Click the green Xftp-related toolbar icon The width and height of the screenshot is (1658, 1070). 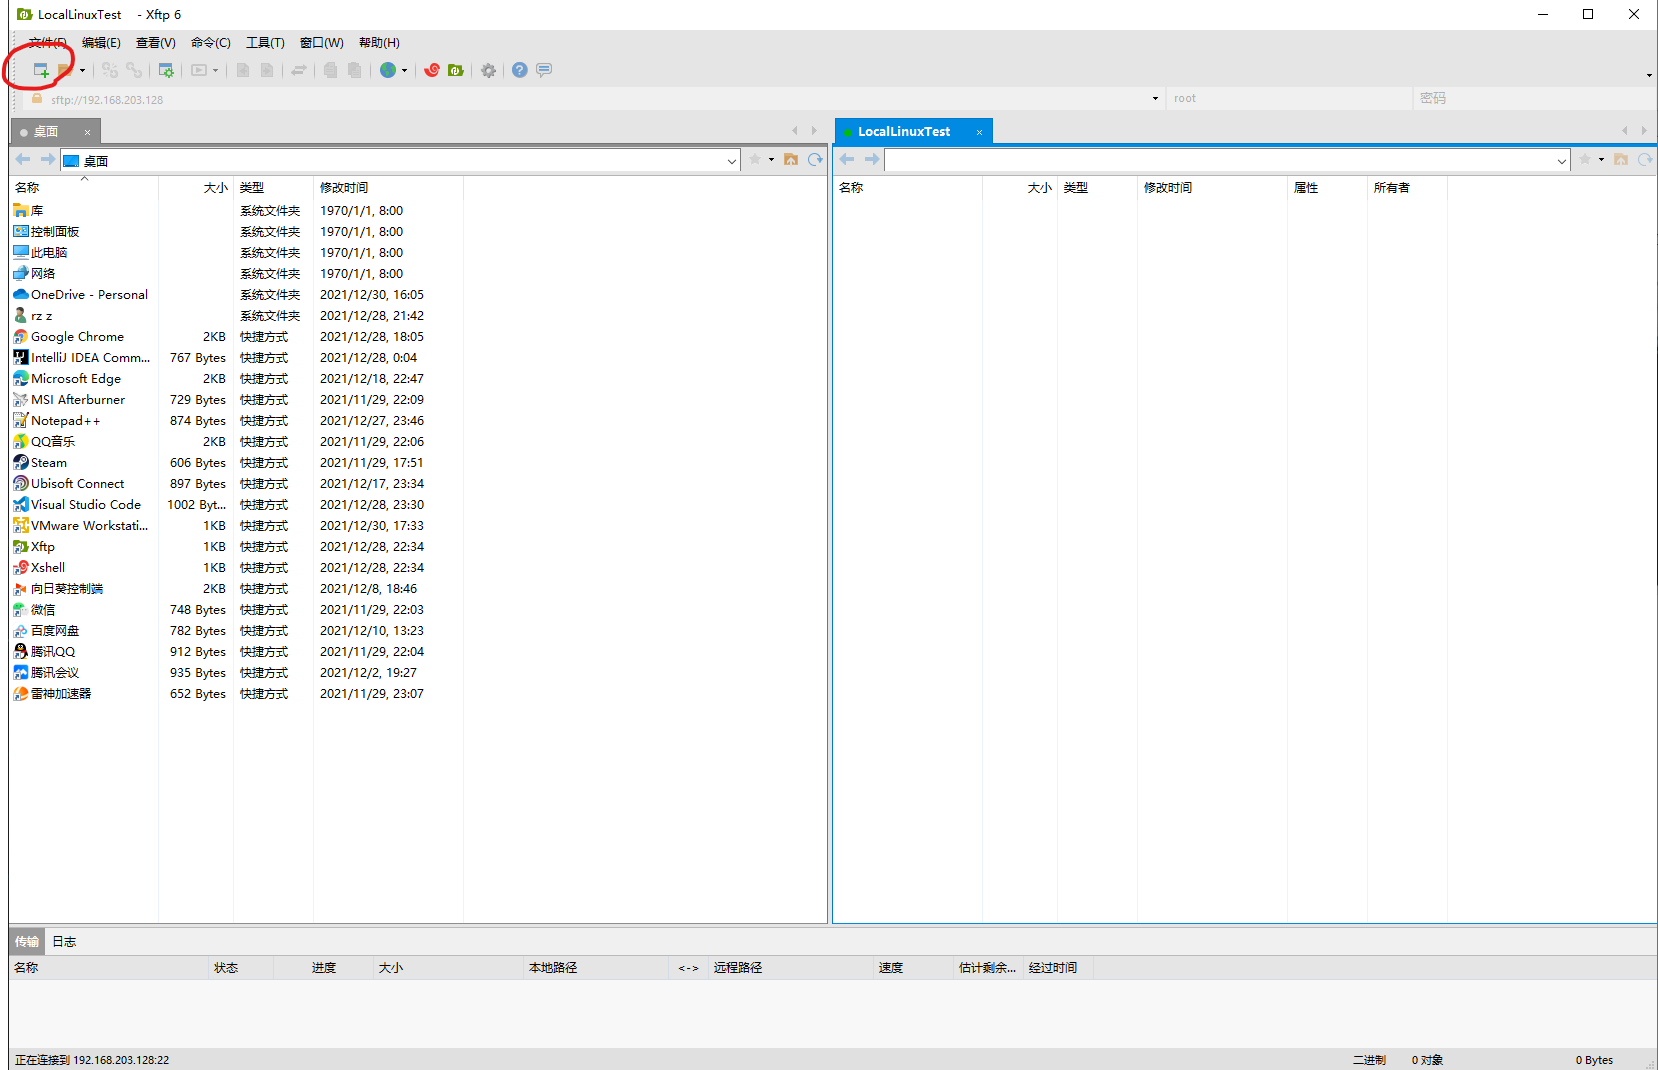coord(456,70)
